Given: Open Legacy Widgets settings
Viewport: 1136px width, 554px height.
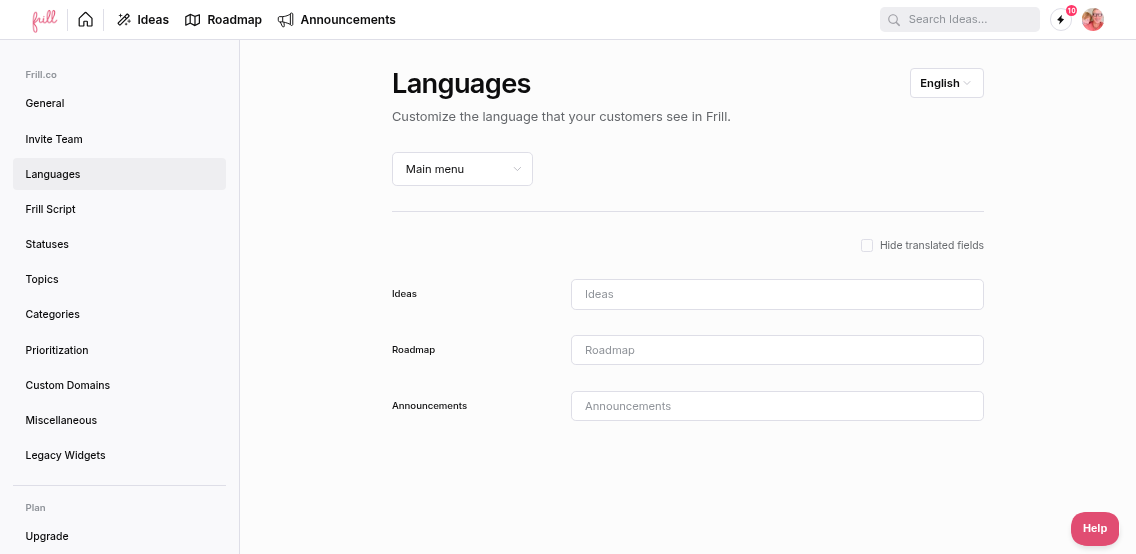Looking at the screenshot, I should [120, 456].
